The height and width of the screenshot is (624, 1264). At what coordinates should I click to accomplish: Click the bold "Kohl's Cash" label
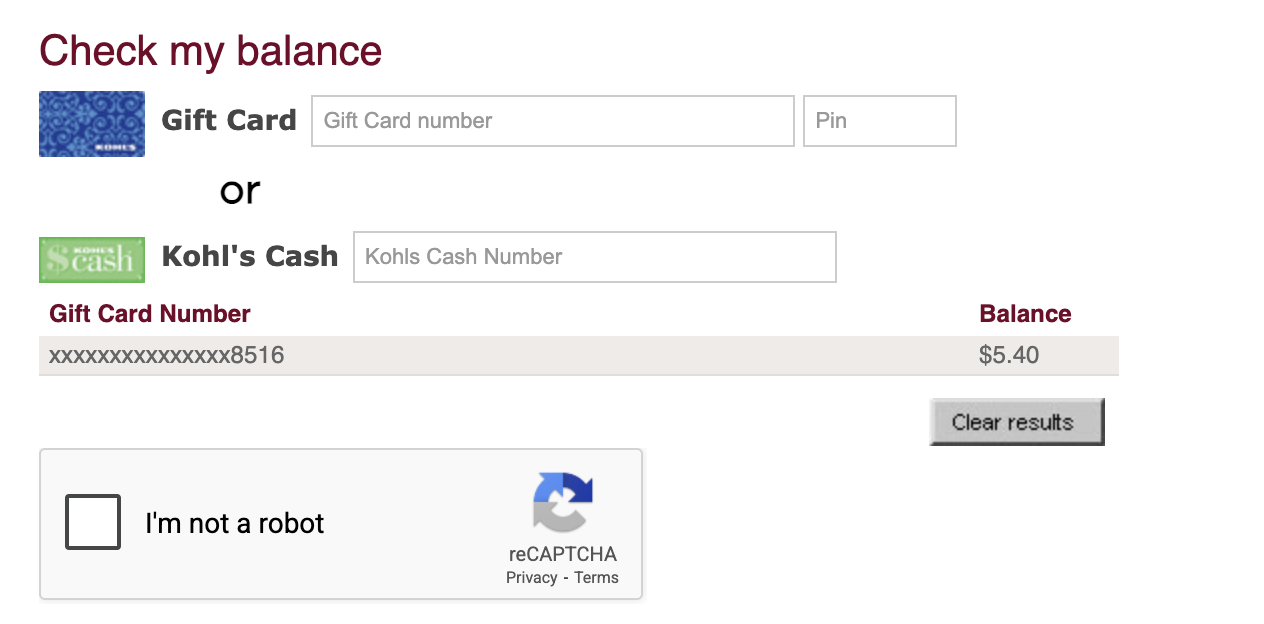coord(250,257)
